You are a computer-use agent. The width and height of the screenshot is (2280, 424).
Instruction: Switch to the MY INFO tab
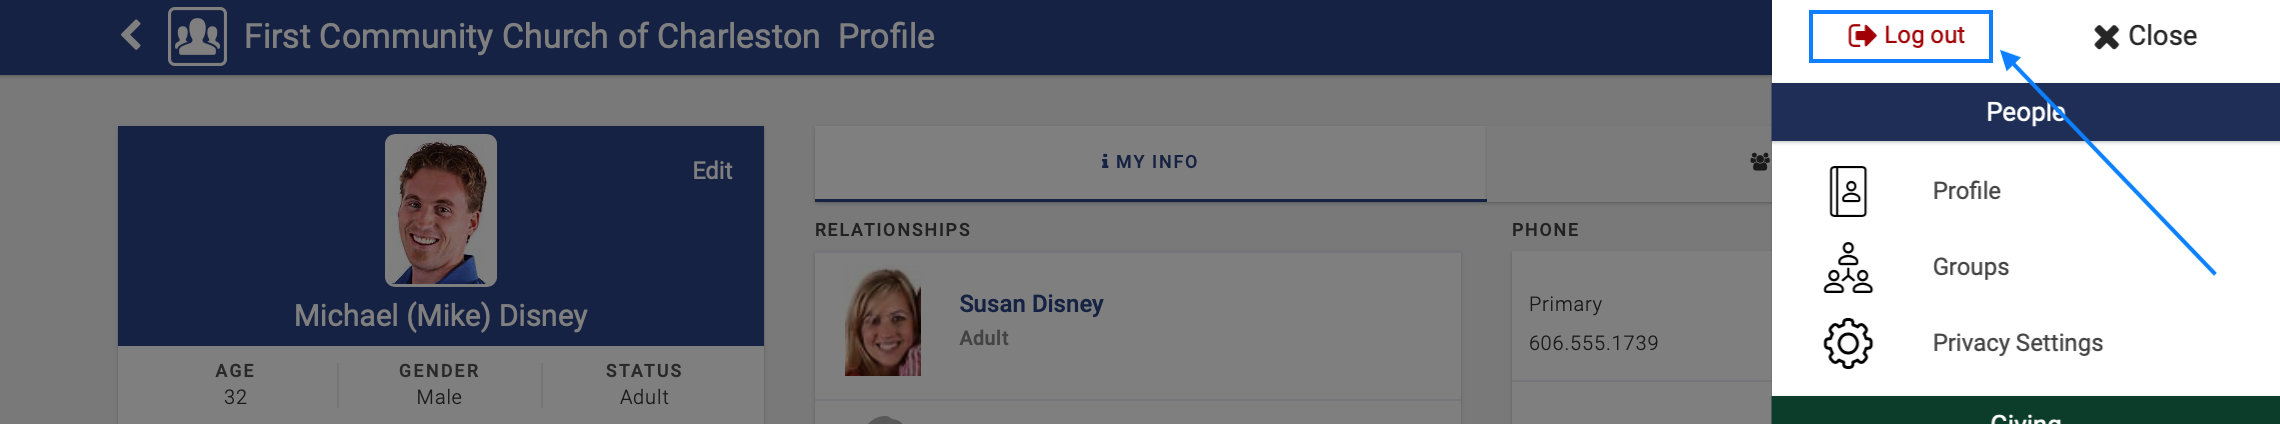click(1150, 162)
